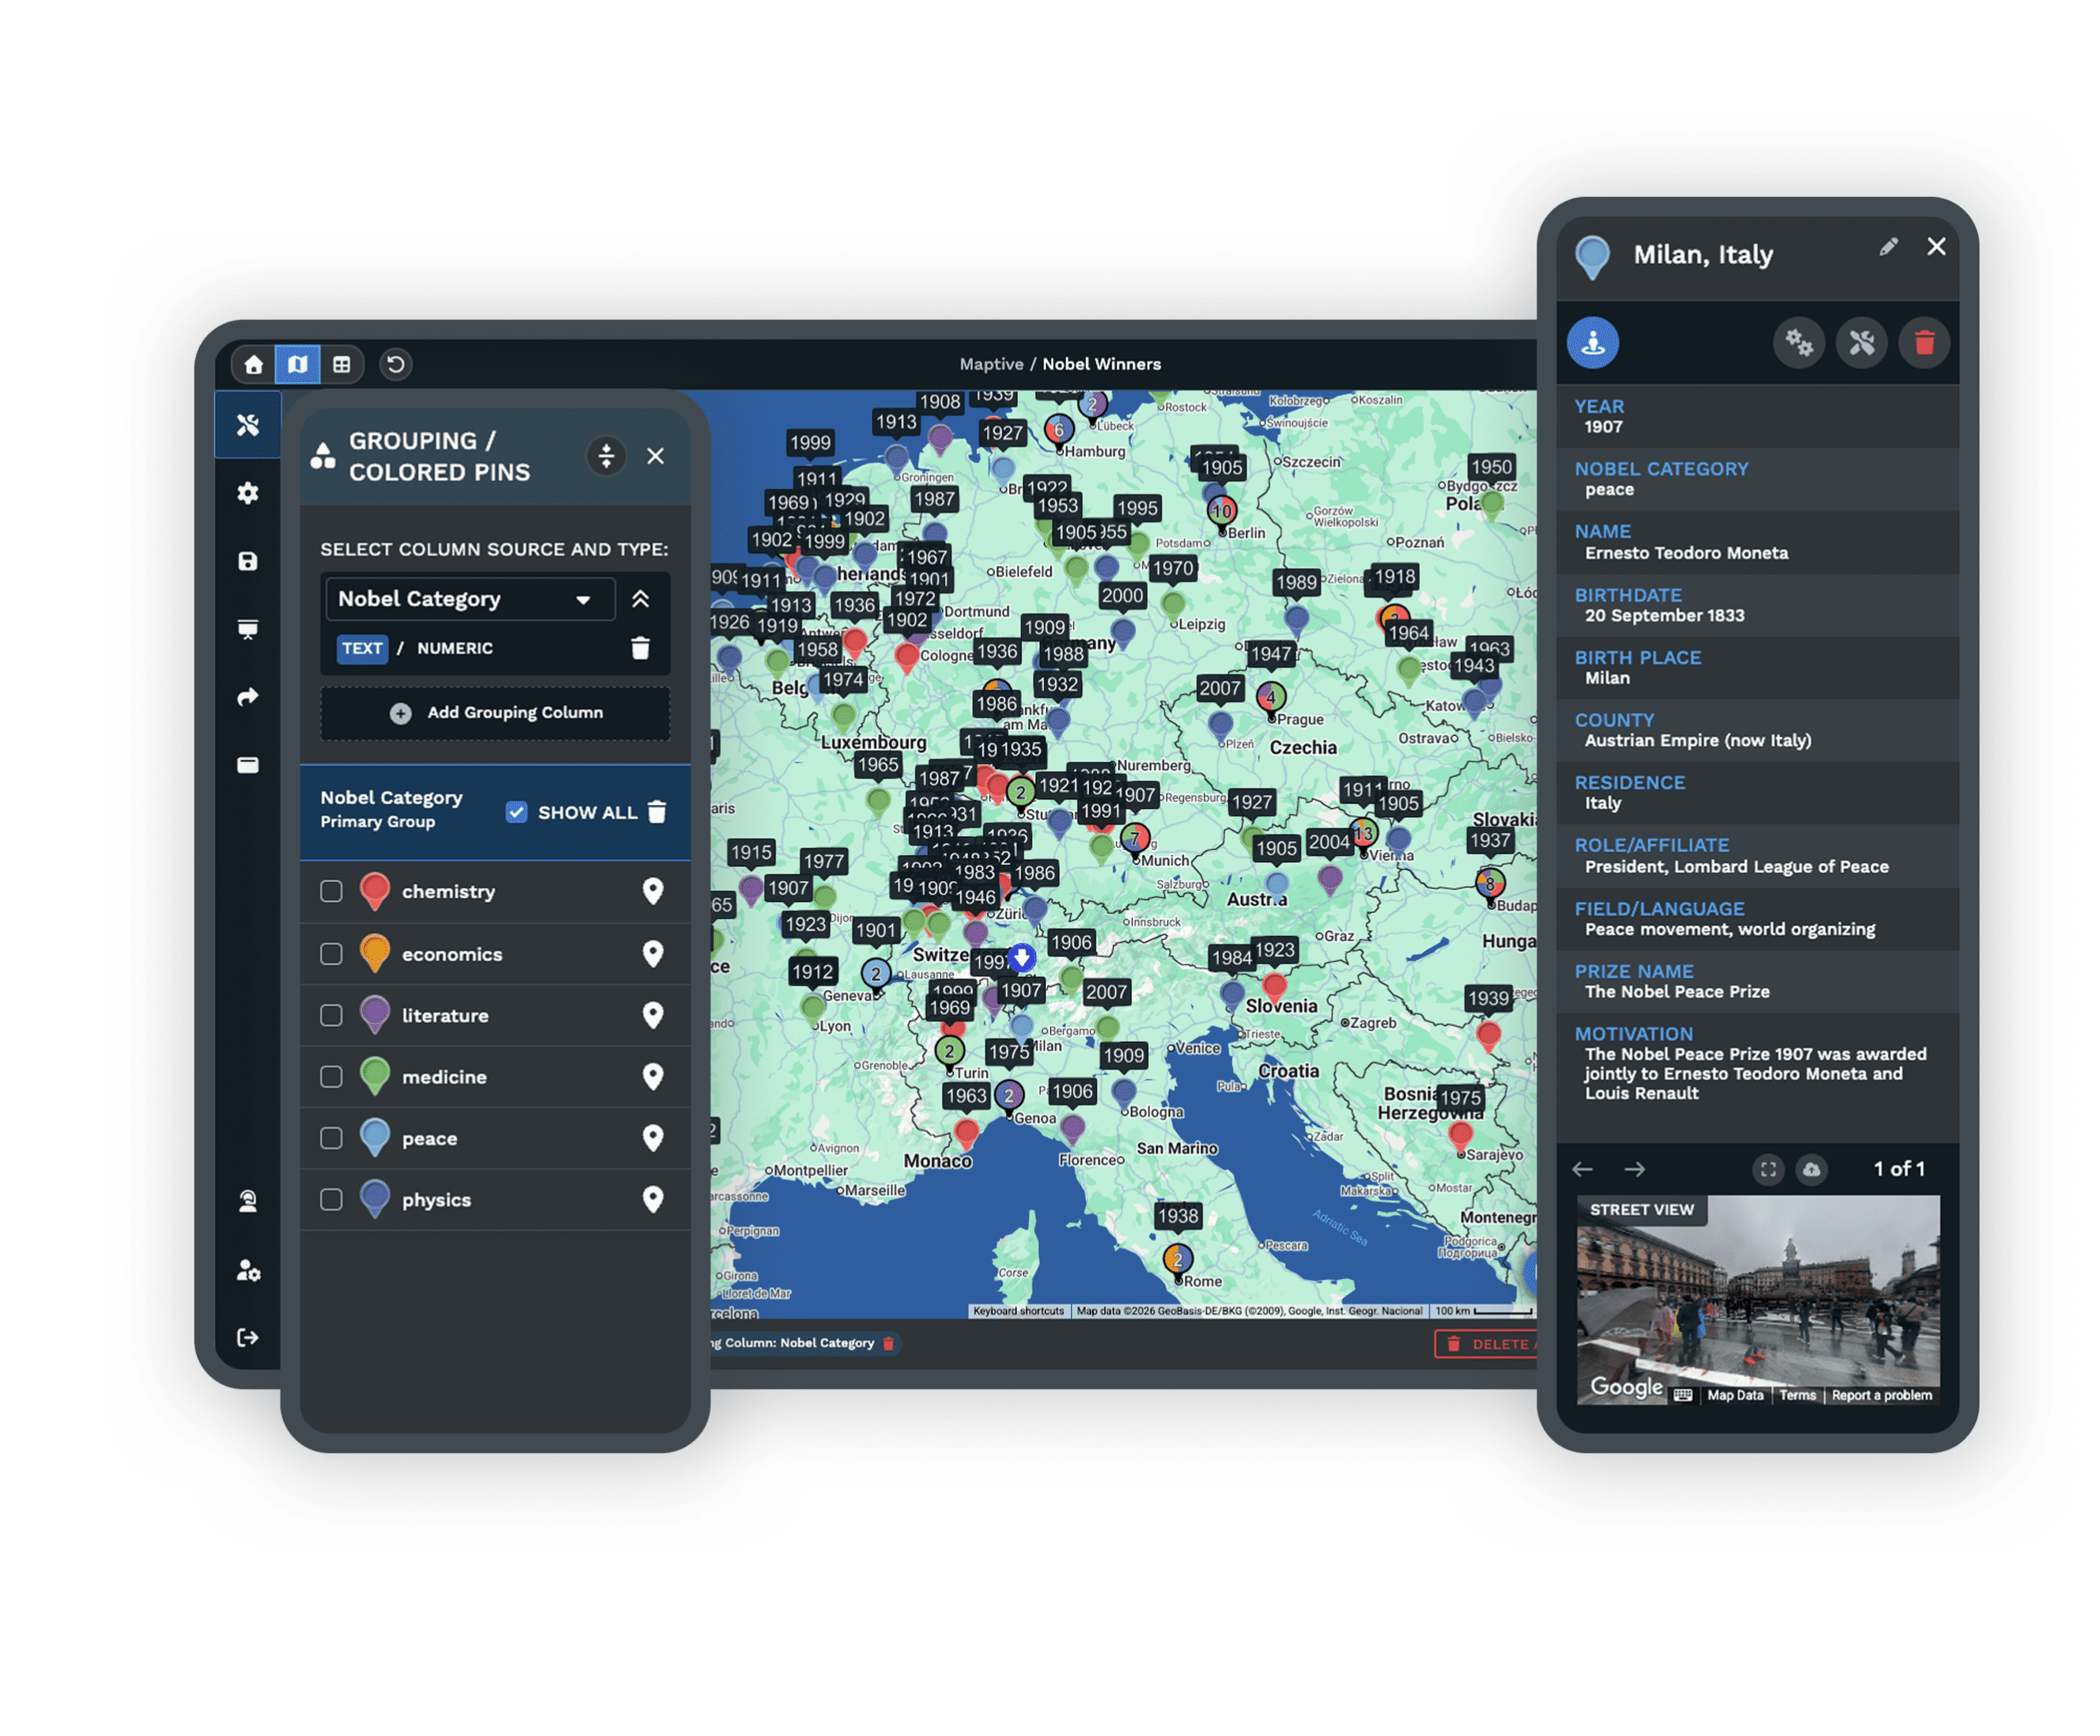The width and height of the screenshot is (2100, 1736).
Task: Open the presentation screen icon in sidebar
Action: click(248, 629)
